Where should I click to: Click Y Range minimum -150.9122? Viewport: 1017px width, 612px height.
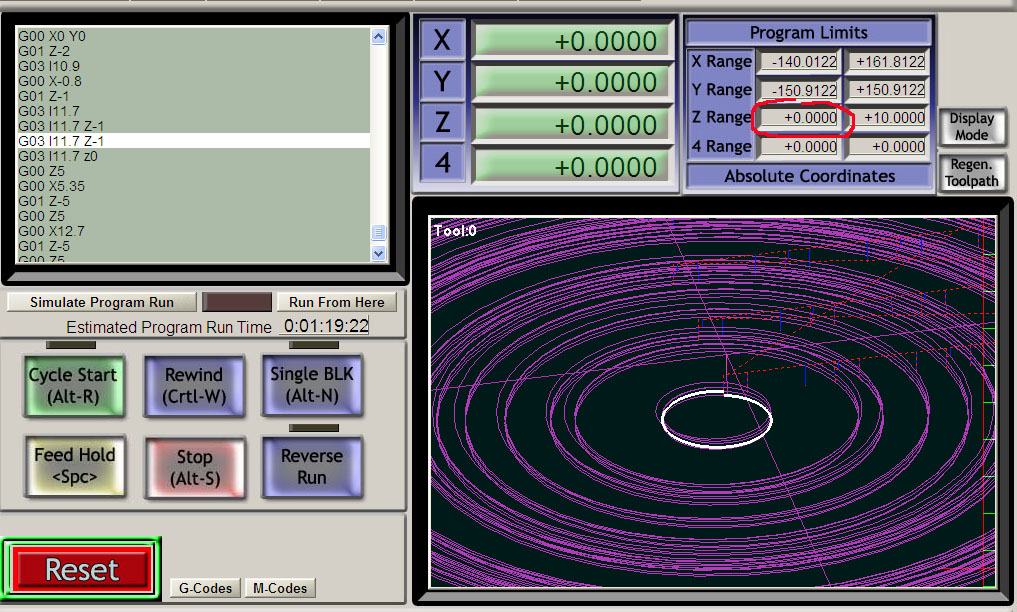tap(799, 90)
